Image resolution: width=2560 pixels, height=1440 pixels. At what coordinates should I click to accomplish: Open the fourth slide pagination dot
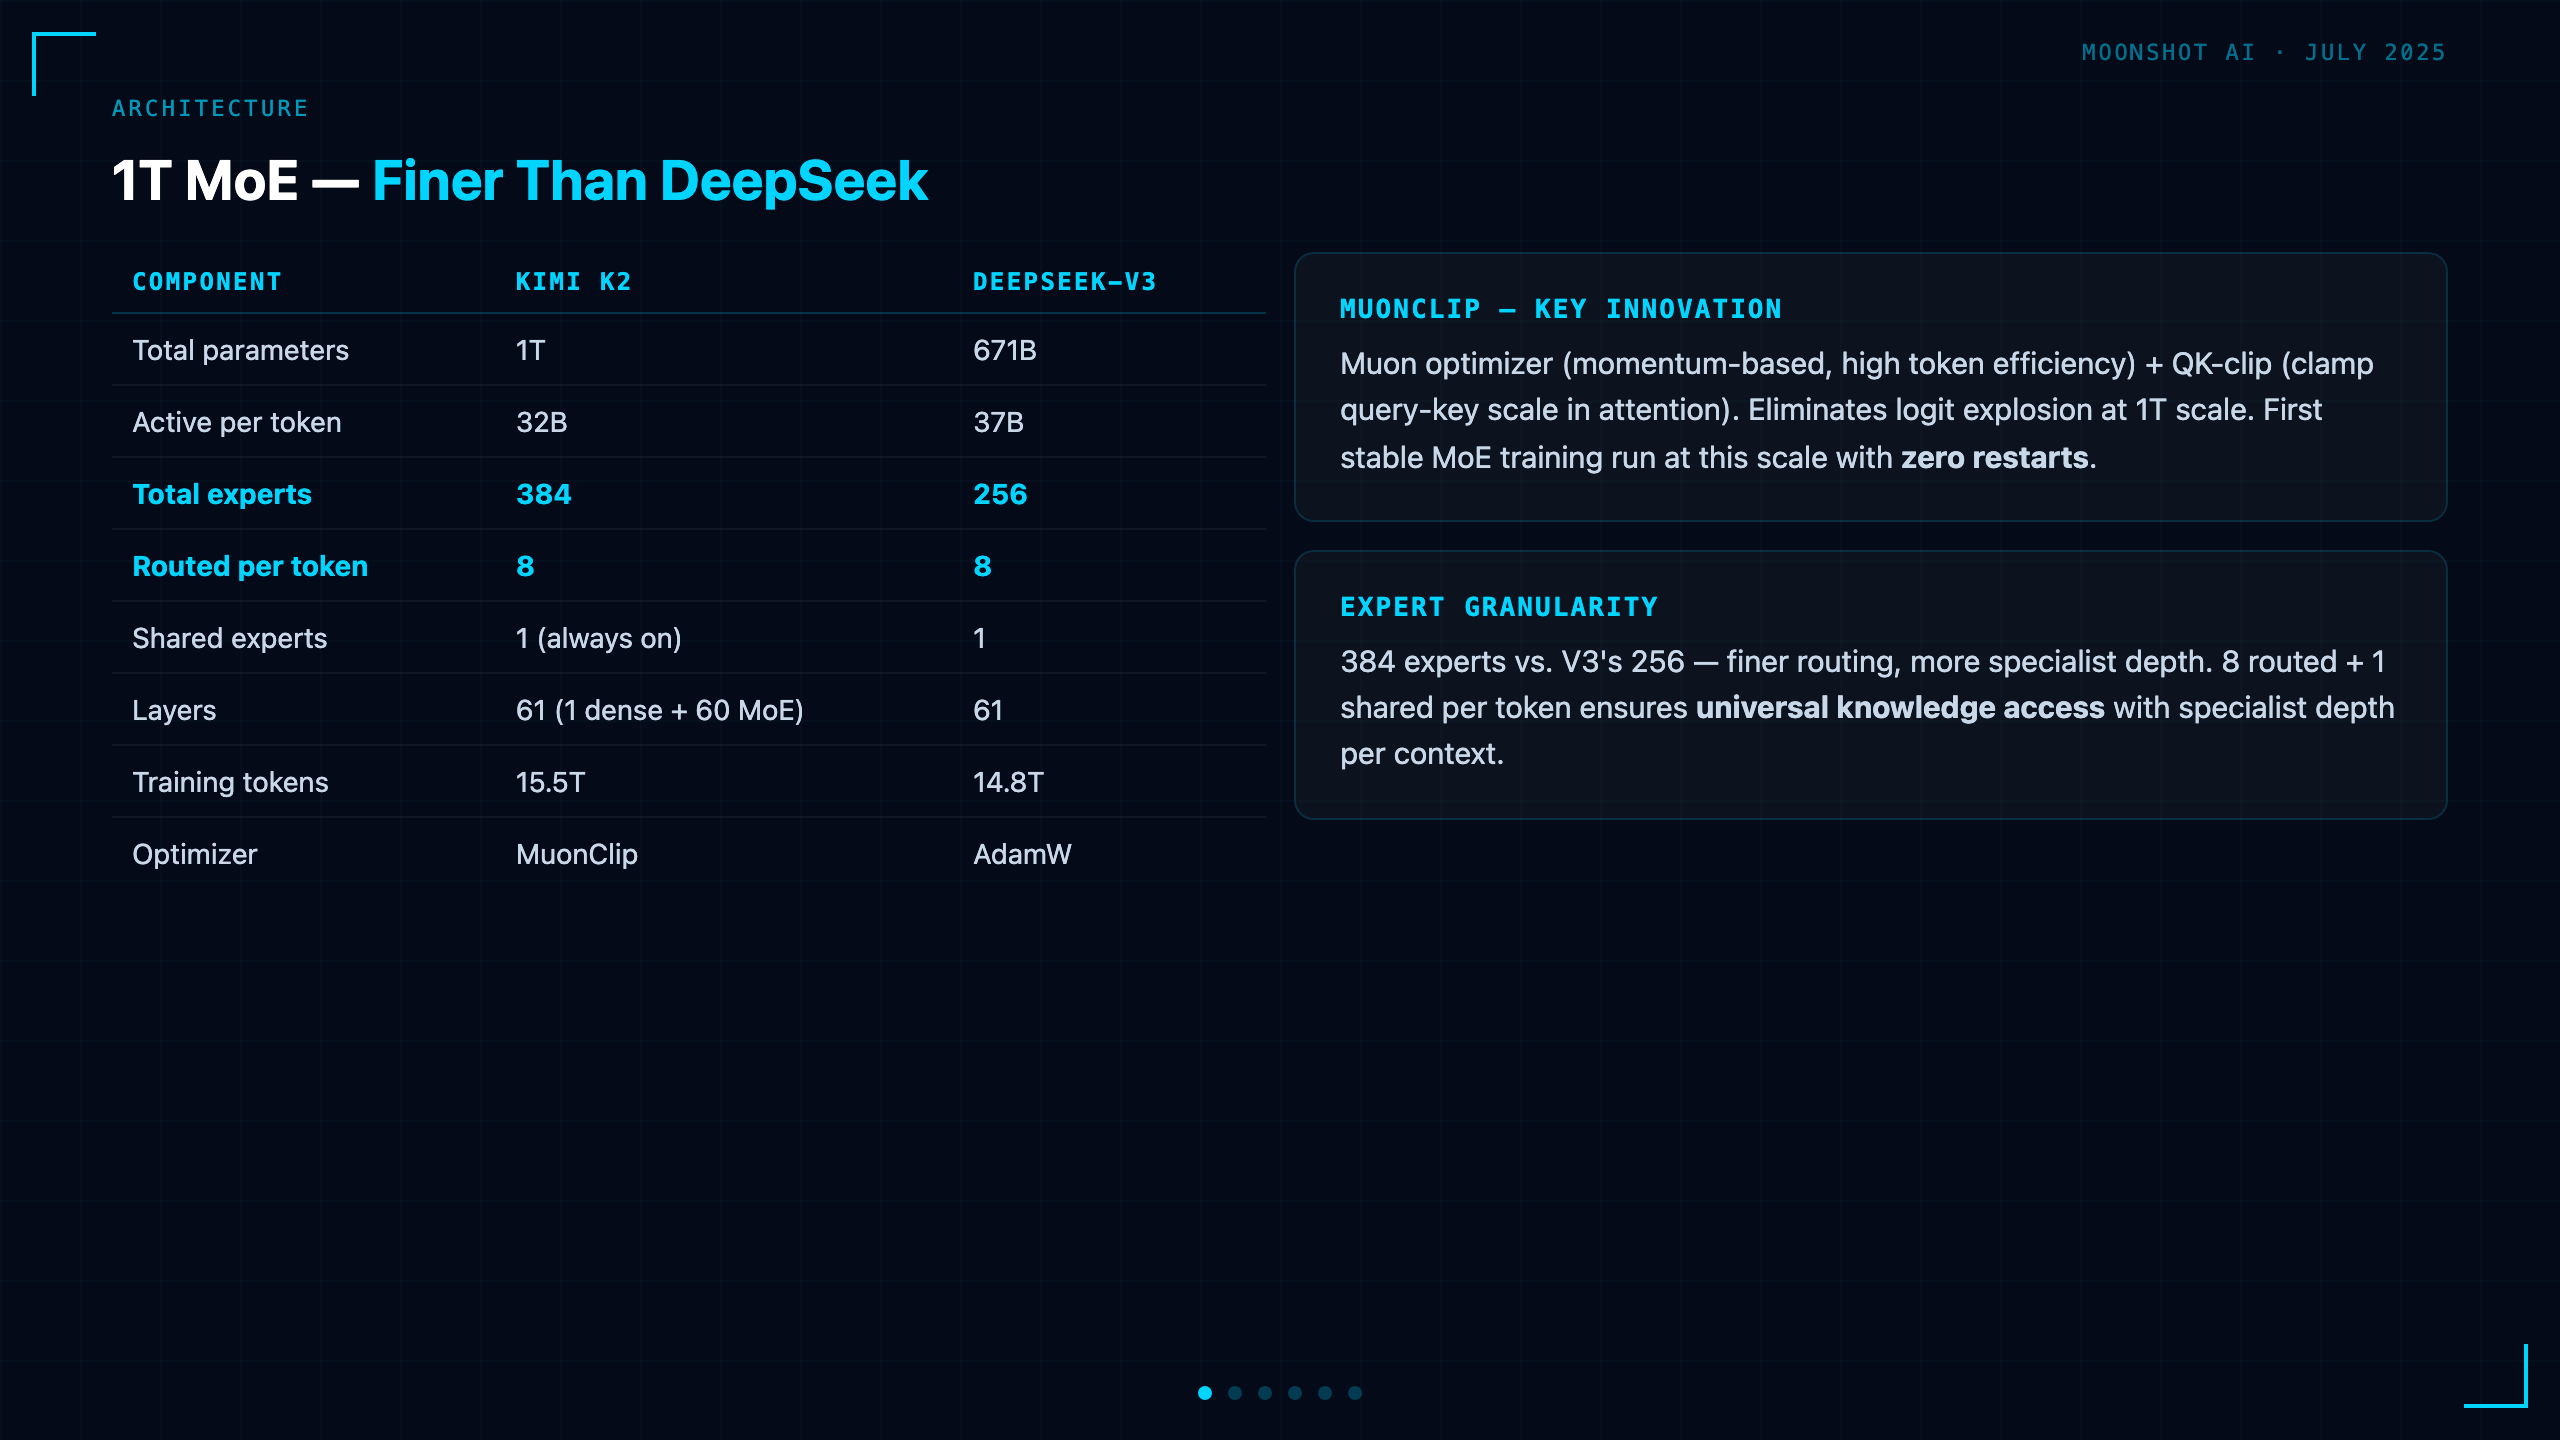pos(1295,1393)
